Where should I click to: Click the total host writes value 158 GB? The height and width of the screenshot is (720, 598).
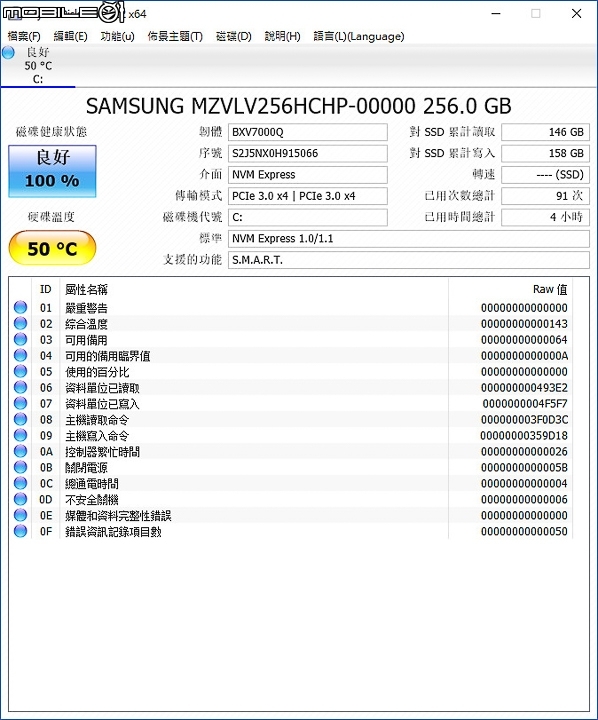click(x=545, y=153)
